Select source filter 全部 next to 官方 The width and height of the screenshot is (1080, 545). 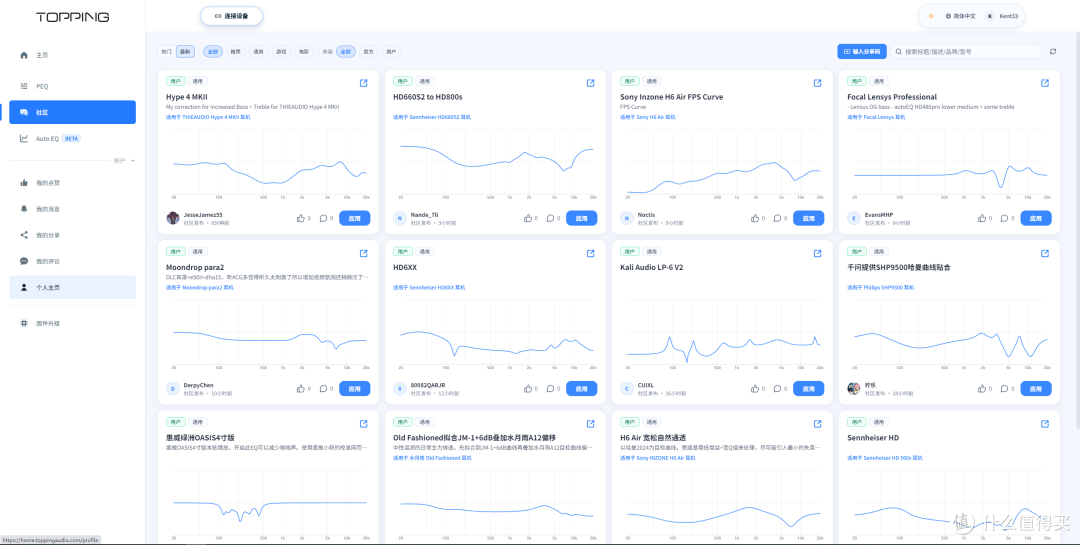346,52
